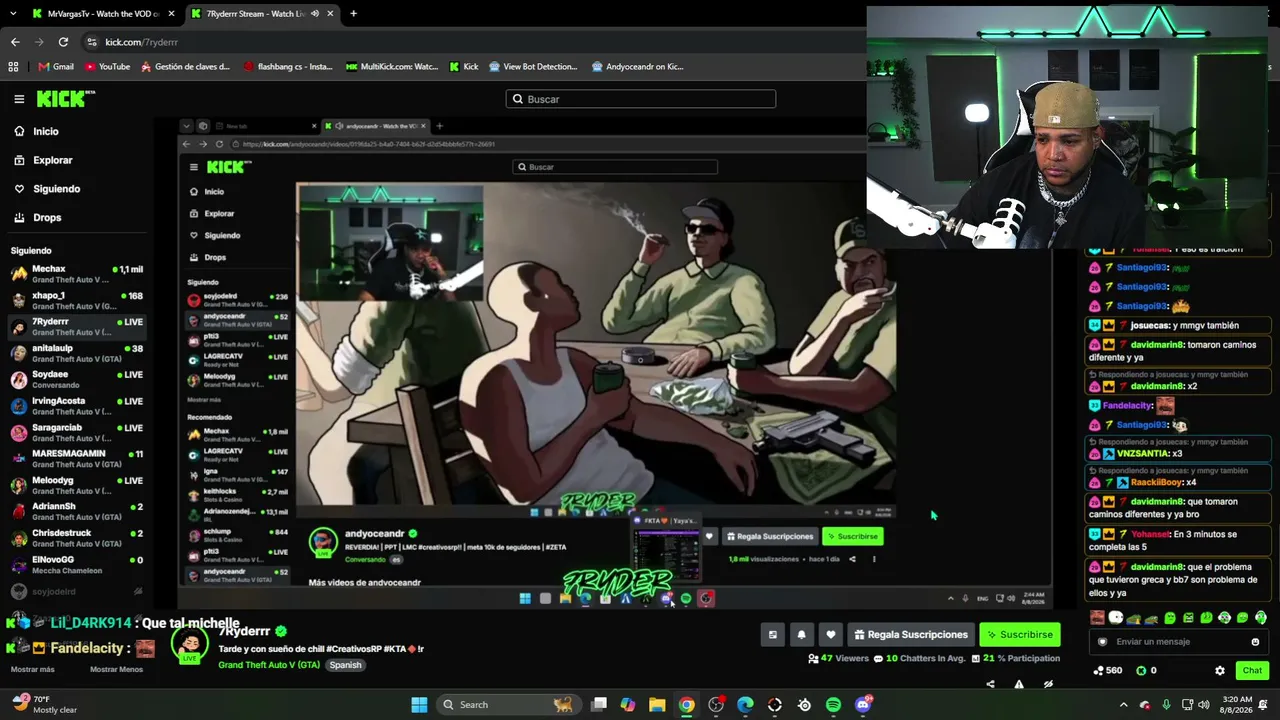Image resolution: width=1280 pixels, height=720 pixels.
Task: Open the flashbang cs bookmark
Action: pos(287,67)
